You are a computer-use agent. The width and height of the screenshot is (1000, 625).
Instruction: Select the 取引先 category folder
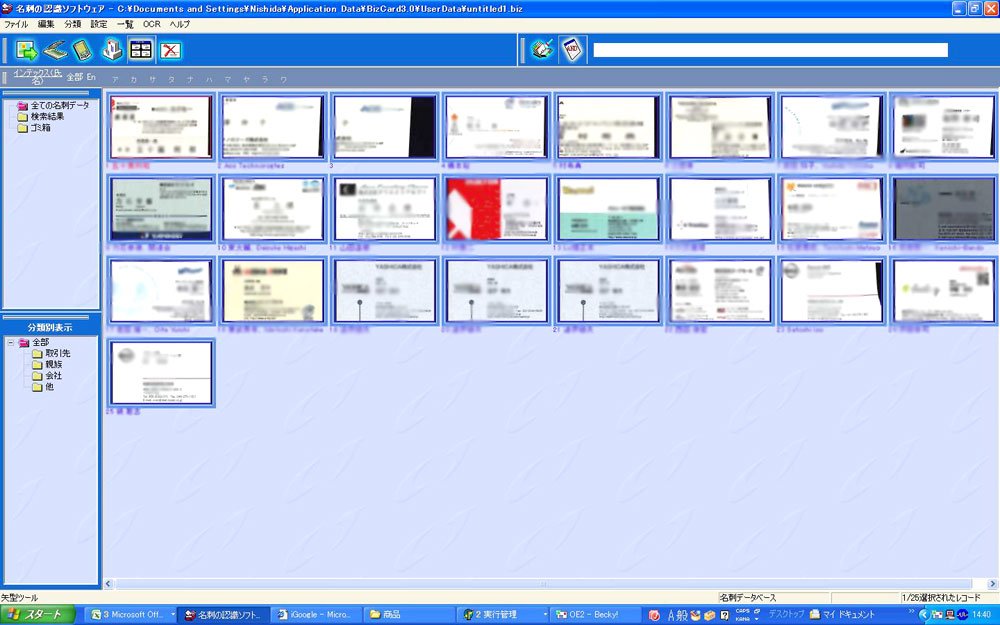(x=57, y=353)
